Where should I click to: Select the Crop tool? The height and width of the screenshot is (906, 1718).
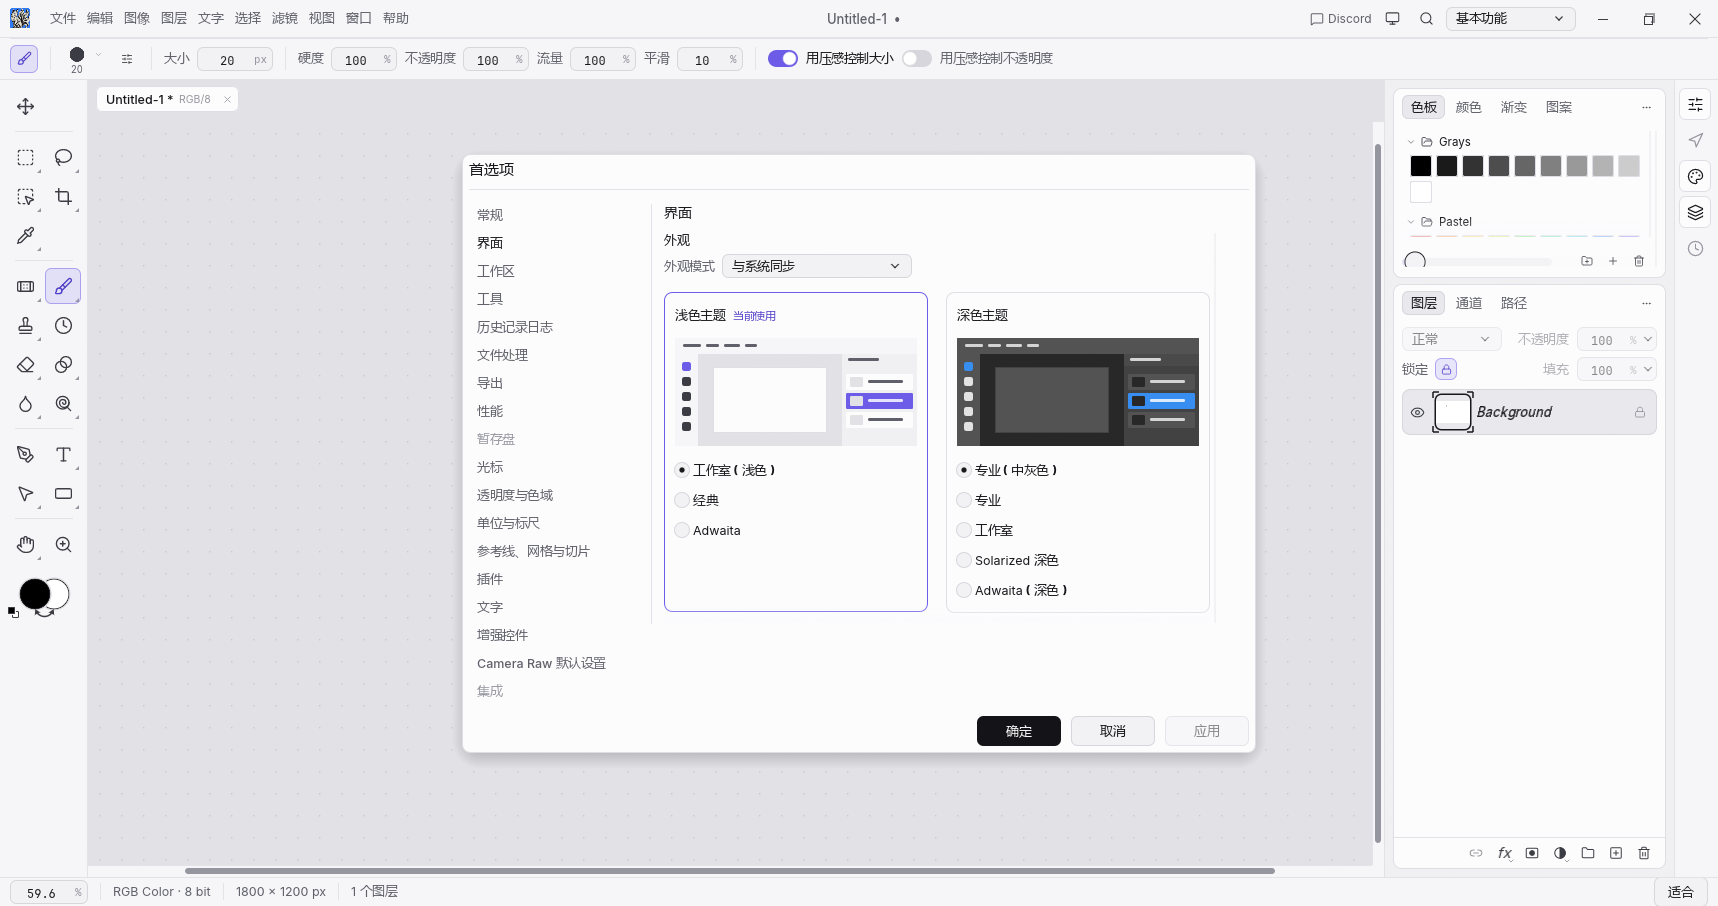pyautogui.click(x=63, y=197)
